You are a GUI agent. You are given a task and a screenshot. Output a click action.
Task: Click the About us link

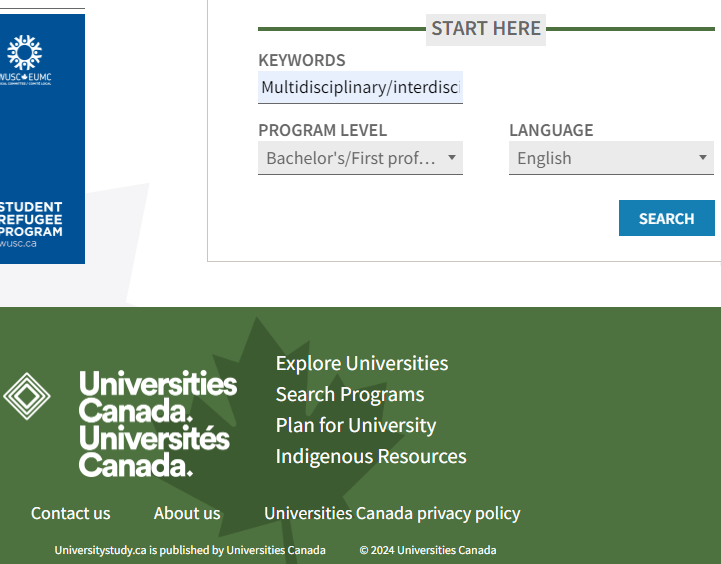tap(187, 513)
